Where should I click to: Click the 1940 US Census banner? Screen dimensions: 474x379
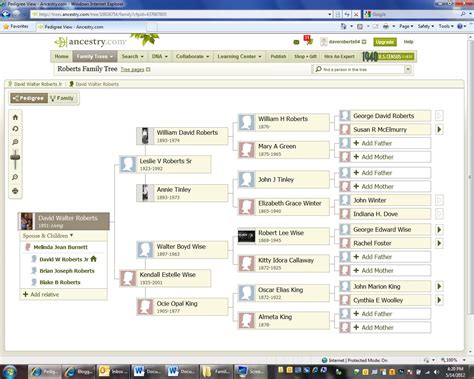[x=388, y=56]
